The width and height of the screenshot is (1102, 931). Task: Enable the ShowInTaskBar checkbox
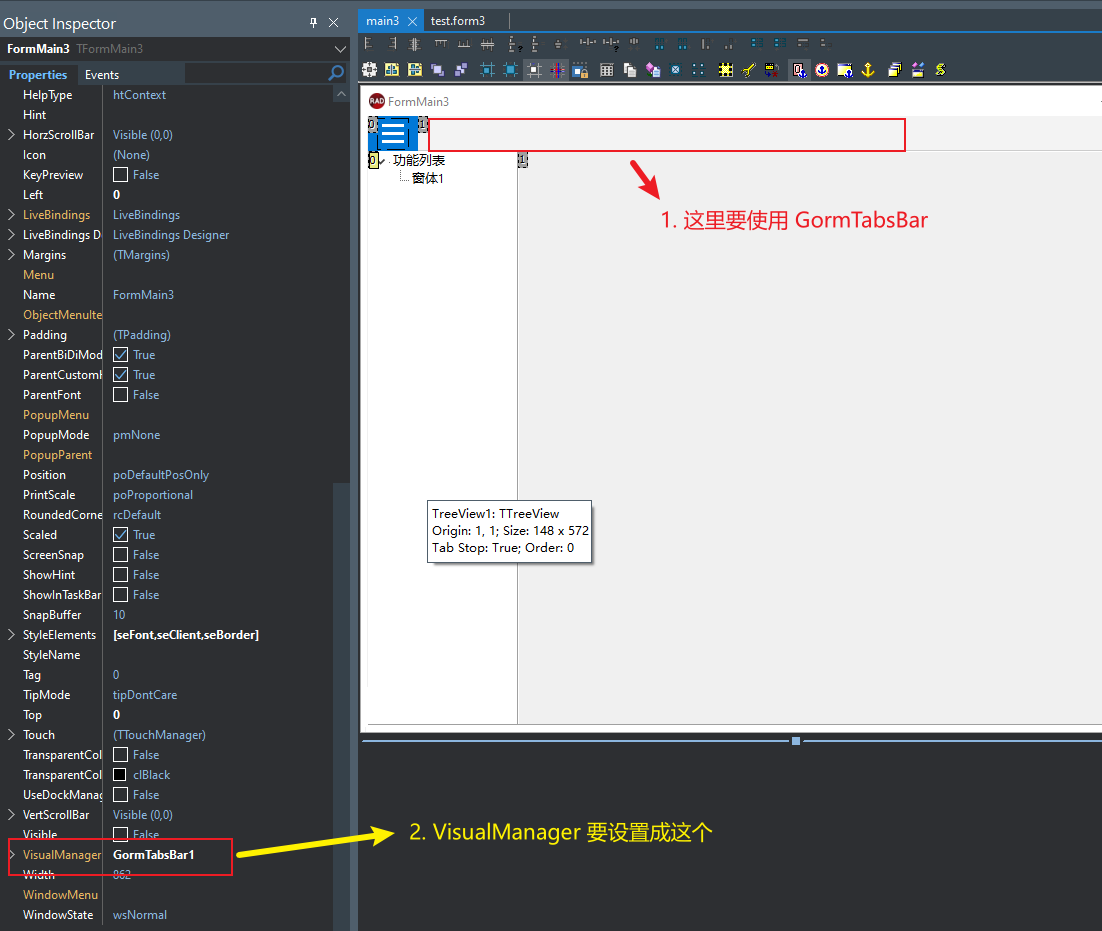click(x=121, y=595)
